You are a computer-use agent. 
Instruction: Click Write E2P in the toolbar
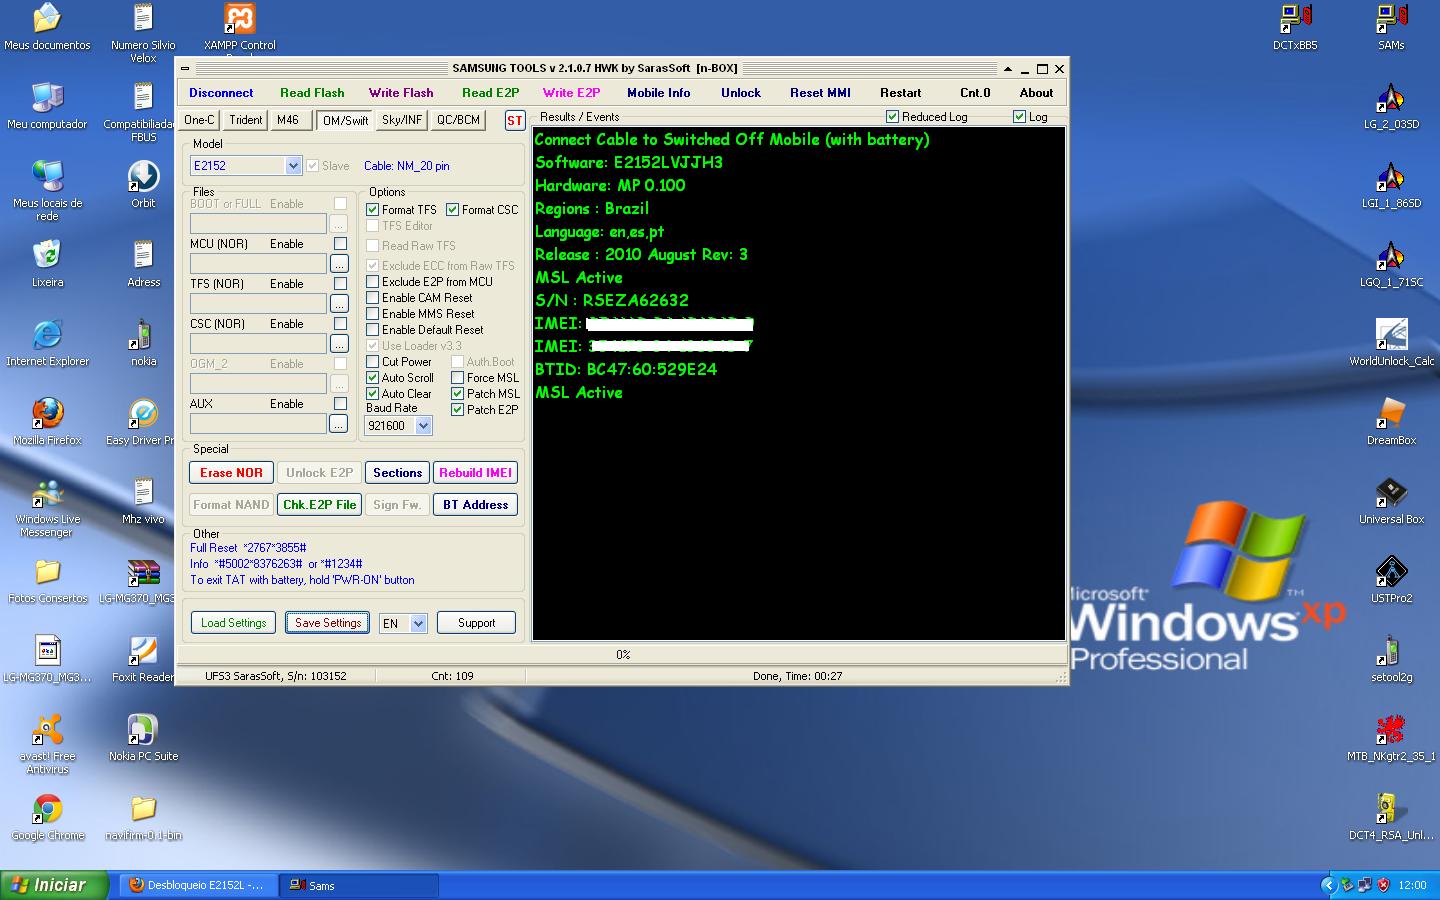point(571,93)
